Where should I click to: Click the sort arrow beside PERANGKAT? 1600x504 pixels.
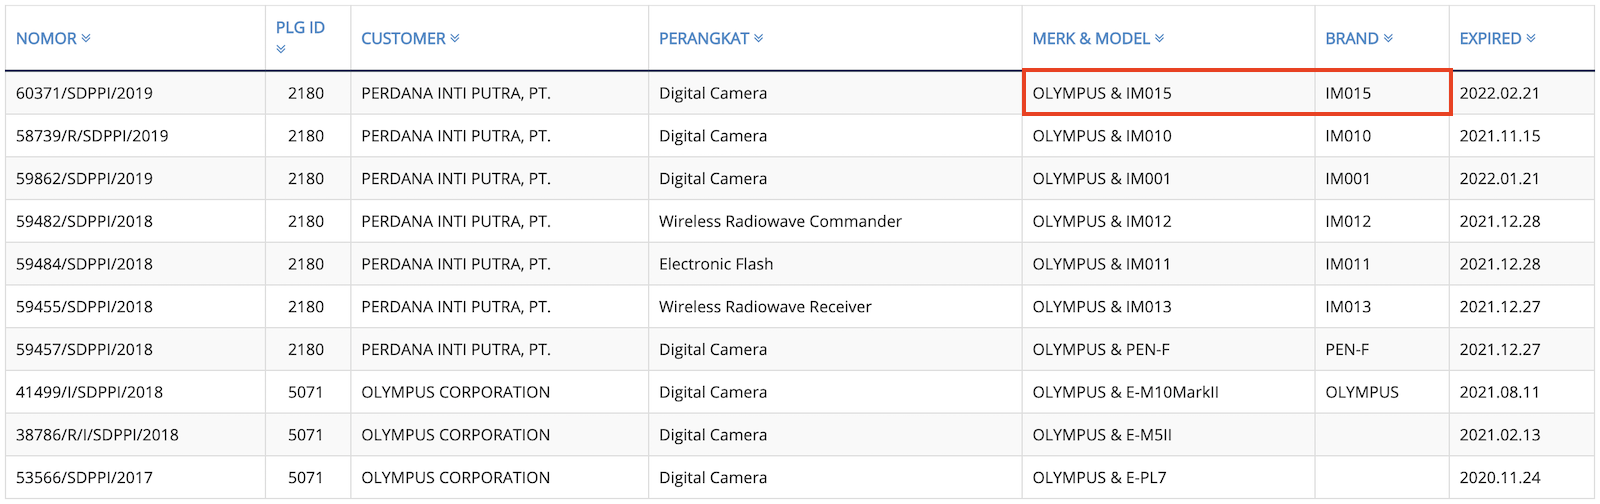coord(759,38)
